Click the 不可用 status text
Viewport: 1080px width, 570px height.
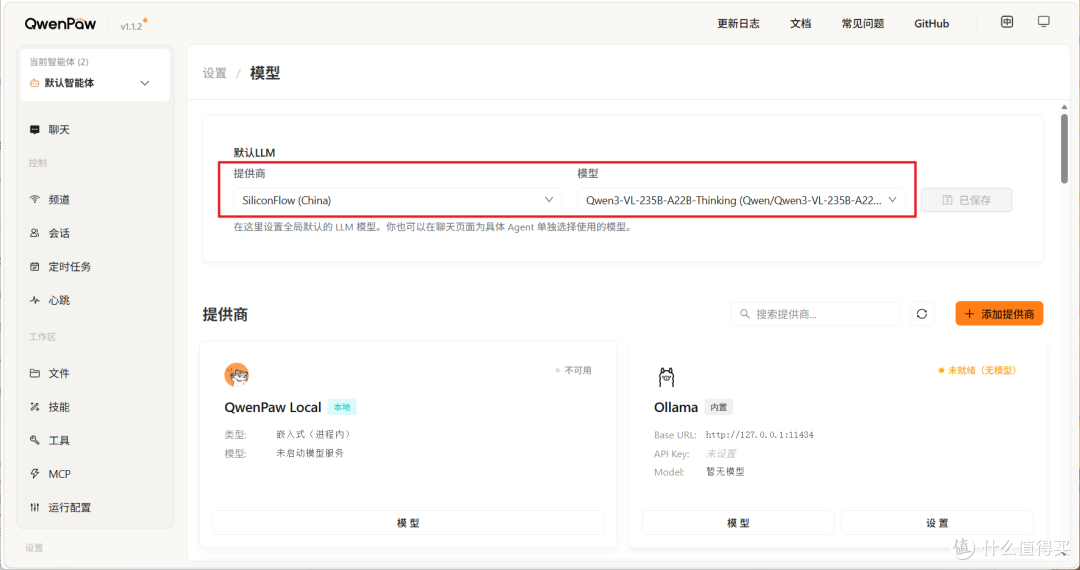coord(578,370)
